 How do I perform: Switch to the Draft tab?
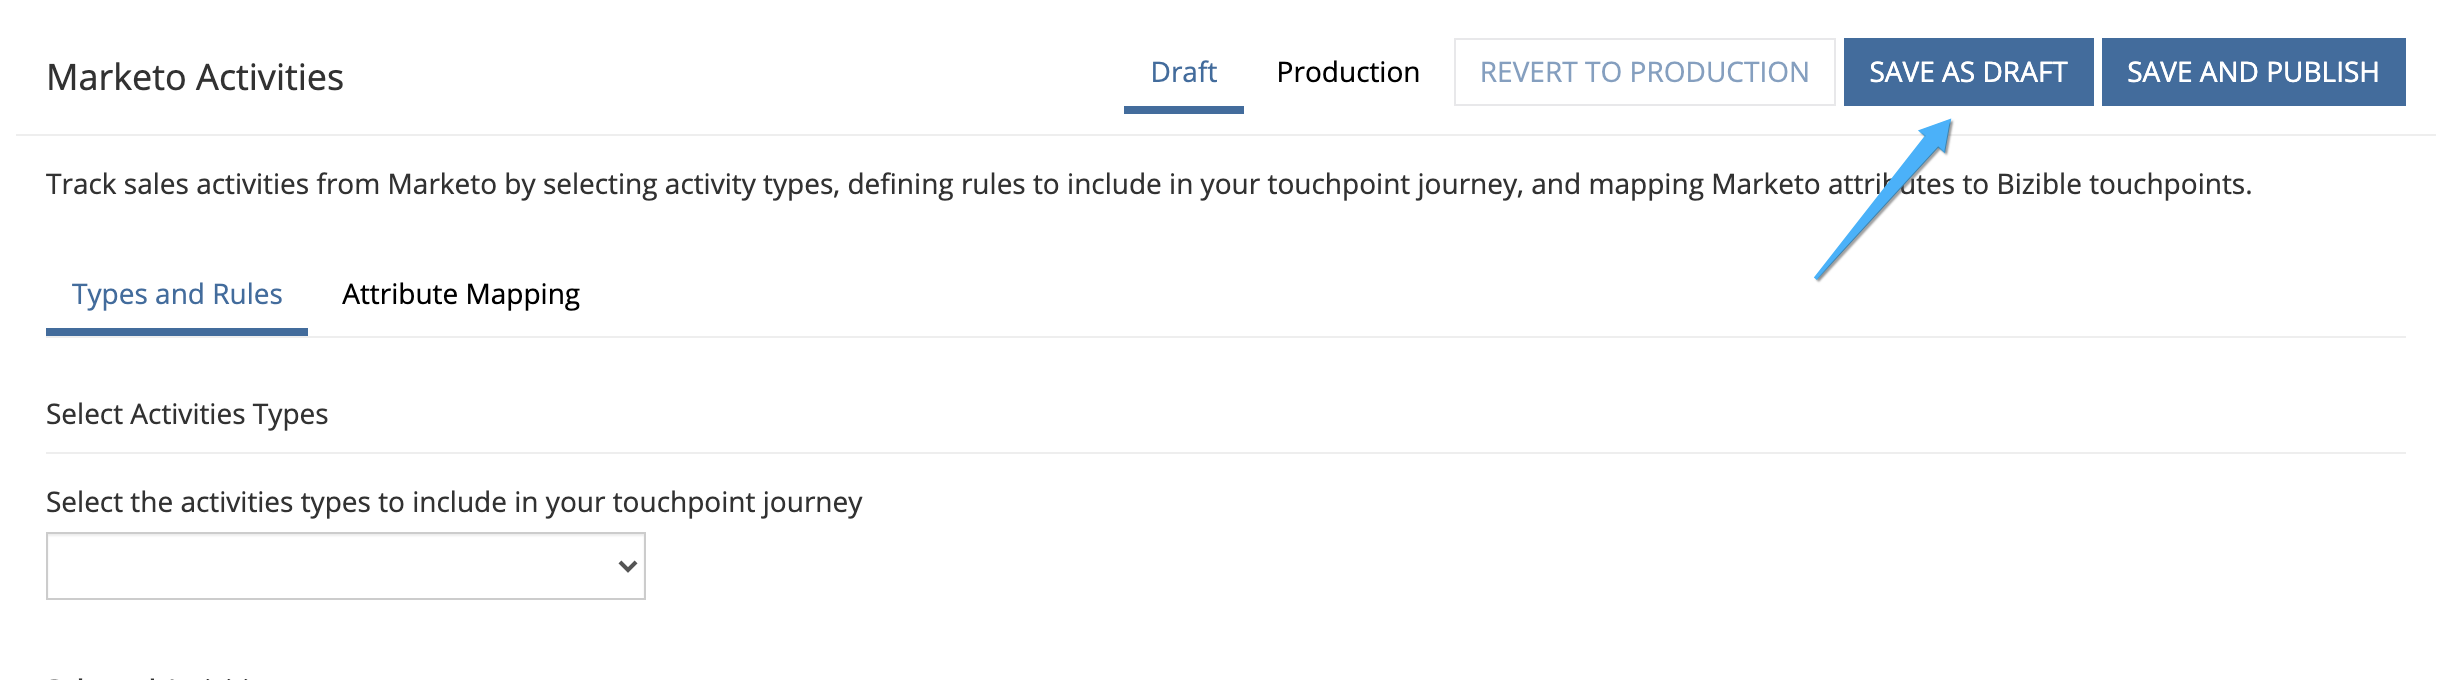tap(1183, 72)
